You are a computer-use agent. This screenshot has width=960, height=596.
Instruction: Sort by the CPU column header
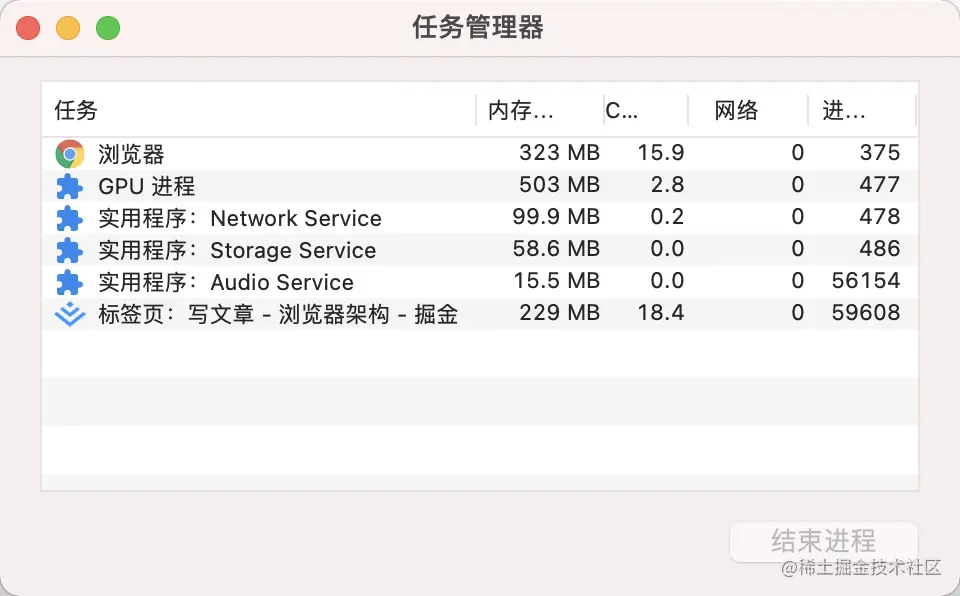(x=621, y=111)
